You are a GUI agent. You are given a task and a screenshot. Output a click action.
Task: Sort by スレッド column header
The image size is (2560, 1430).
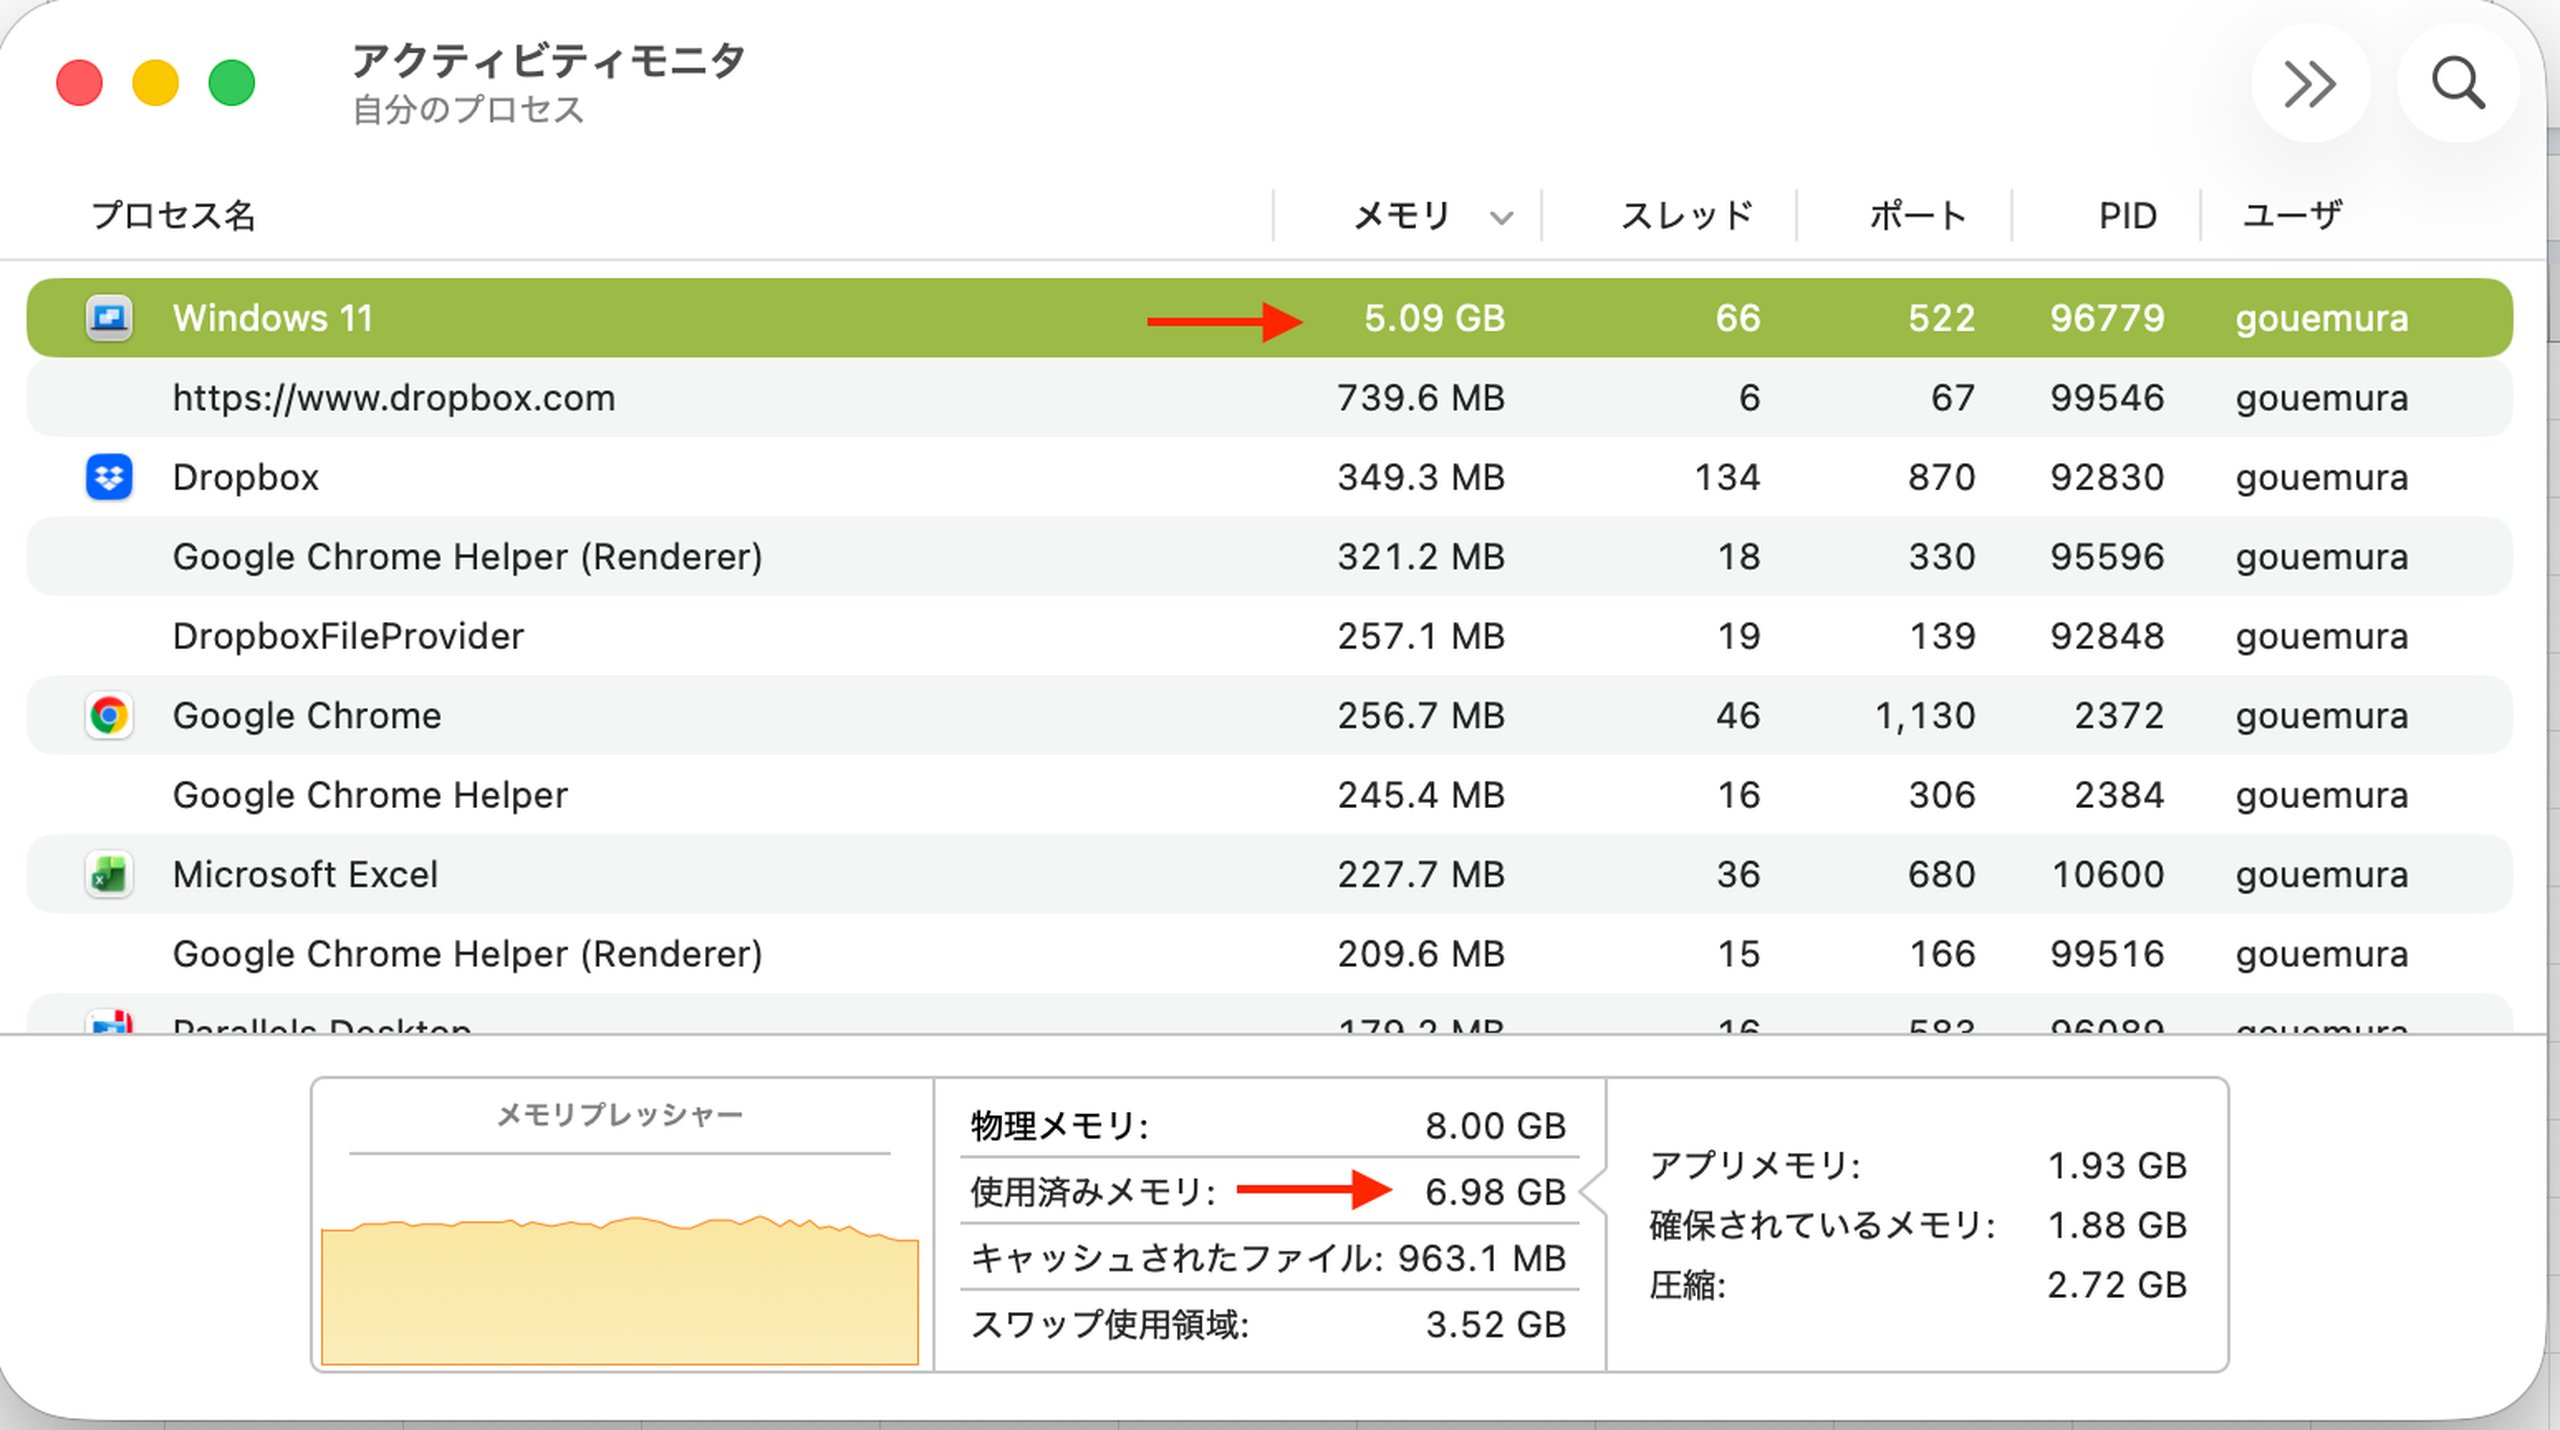(x=1686, y=215)
